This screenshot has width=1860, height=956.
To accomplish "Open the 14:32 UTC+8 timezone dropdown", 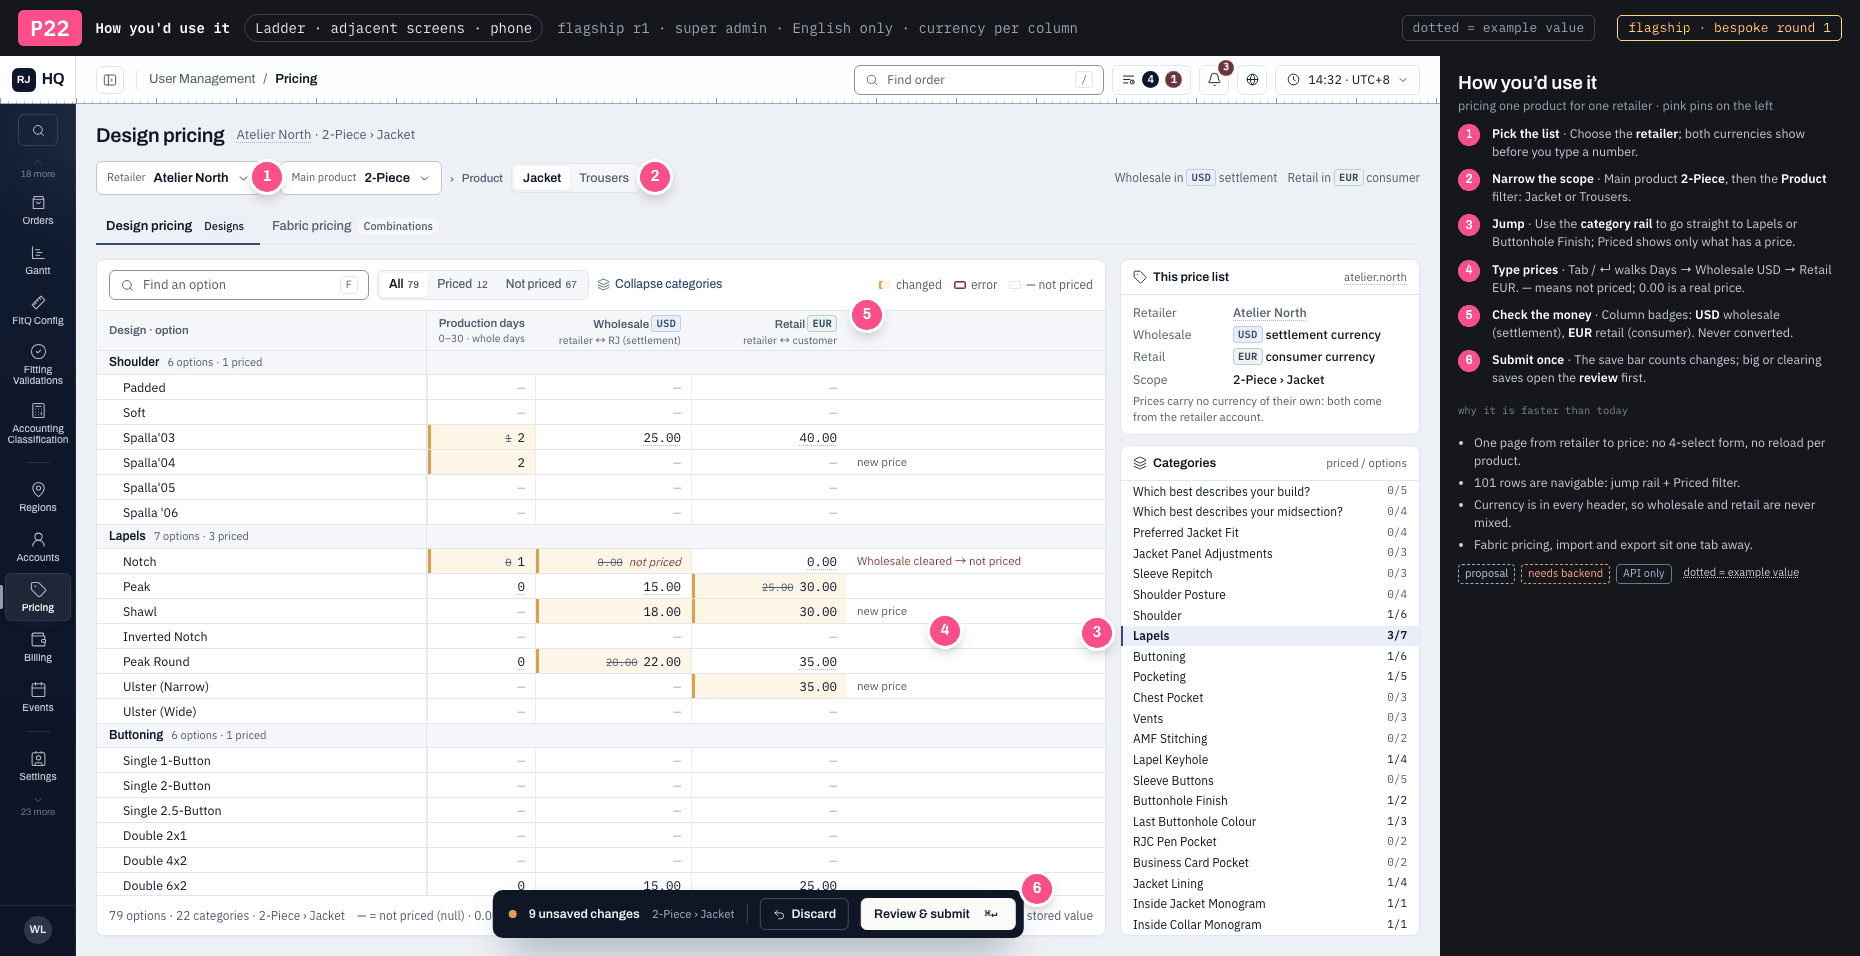I will coord(1347,80).
